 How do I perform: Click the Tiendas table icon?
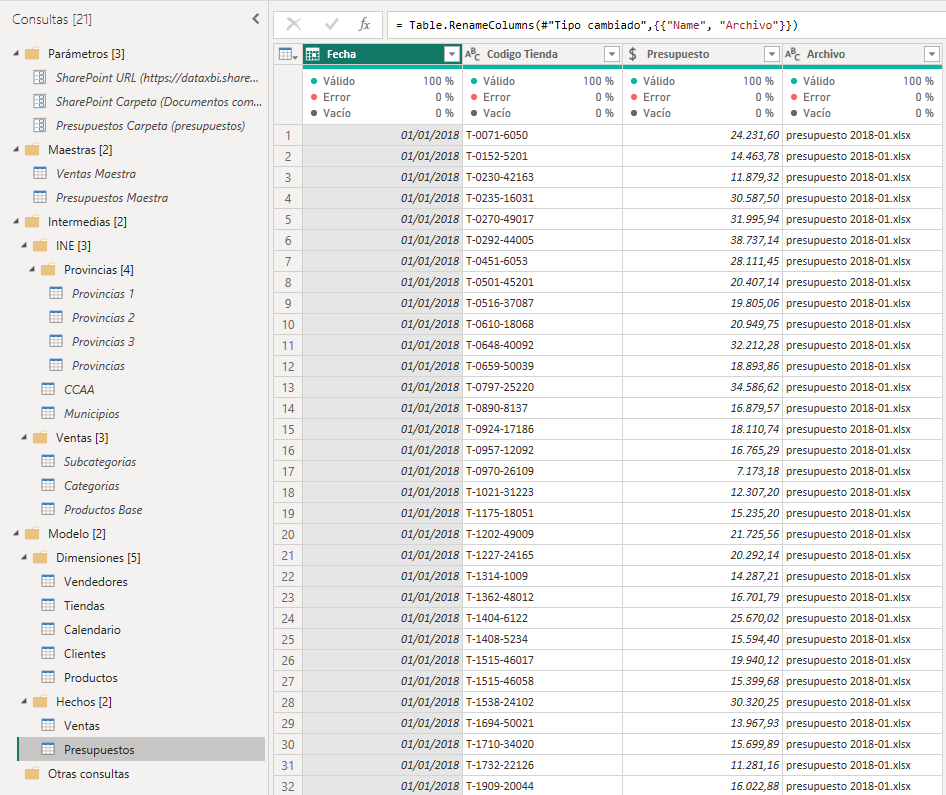(48, 605)
